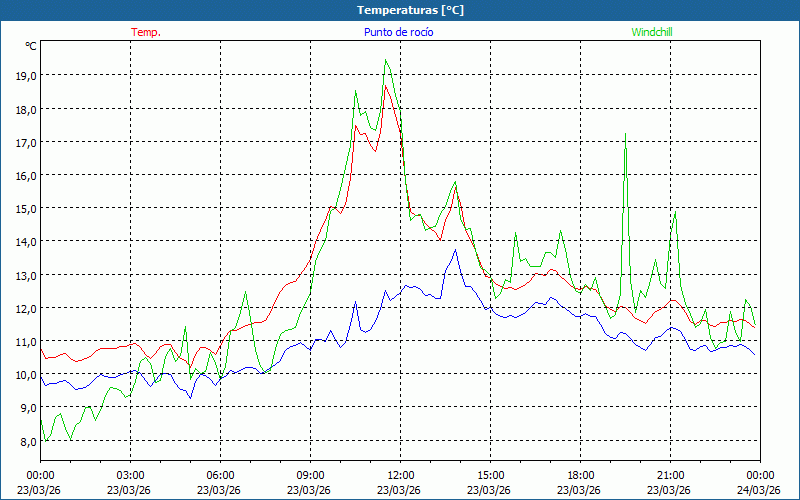Click the Temp. legend label

(146, 32)
